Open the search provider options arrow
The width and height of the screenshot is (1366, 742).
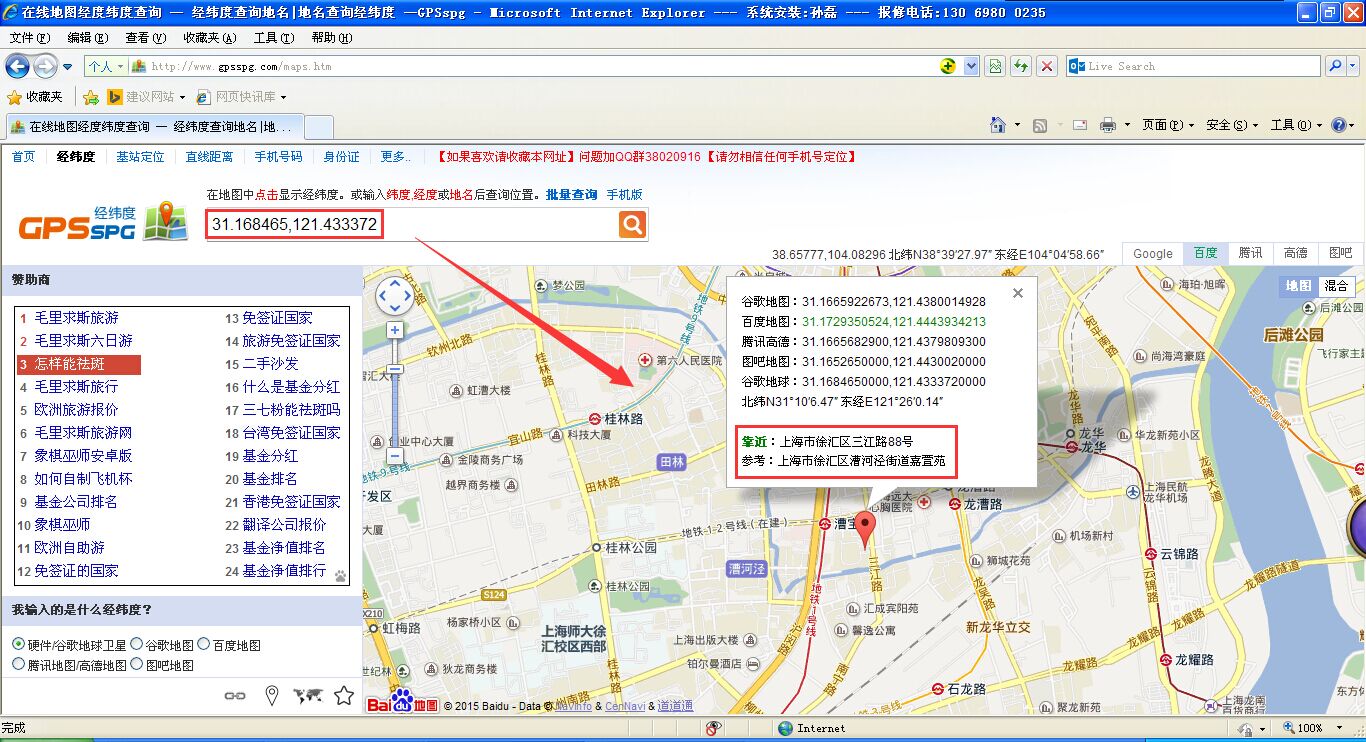pyautogui.click(x=1352, y=66)
